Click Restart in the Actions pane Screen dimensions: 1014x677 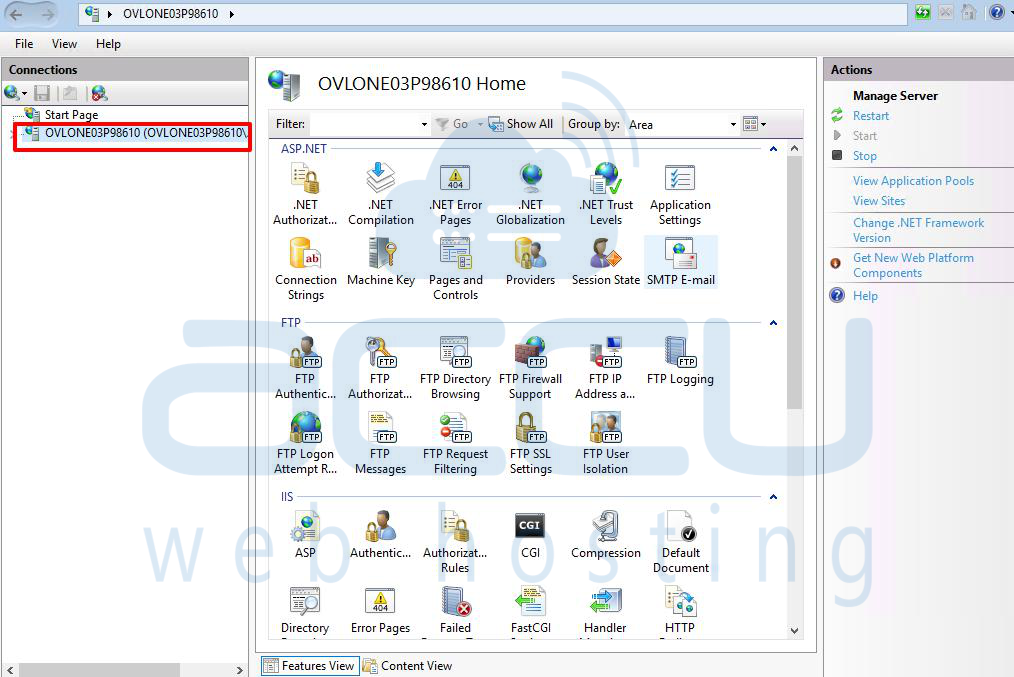click(x=871, y=115)
